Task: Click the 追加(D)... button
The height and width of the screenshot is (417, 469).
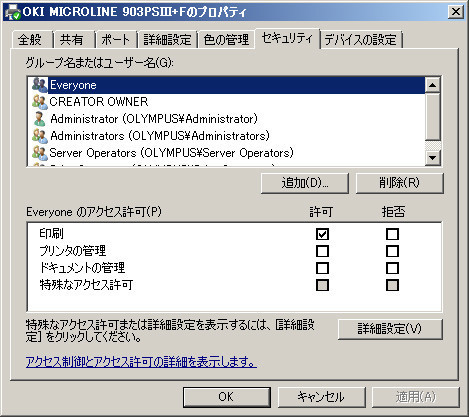Action: [305, 183]
